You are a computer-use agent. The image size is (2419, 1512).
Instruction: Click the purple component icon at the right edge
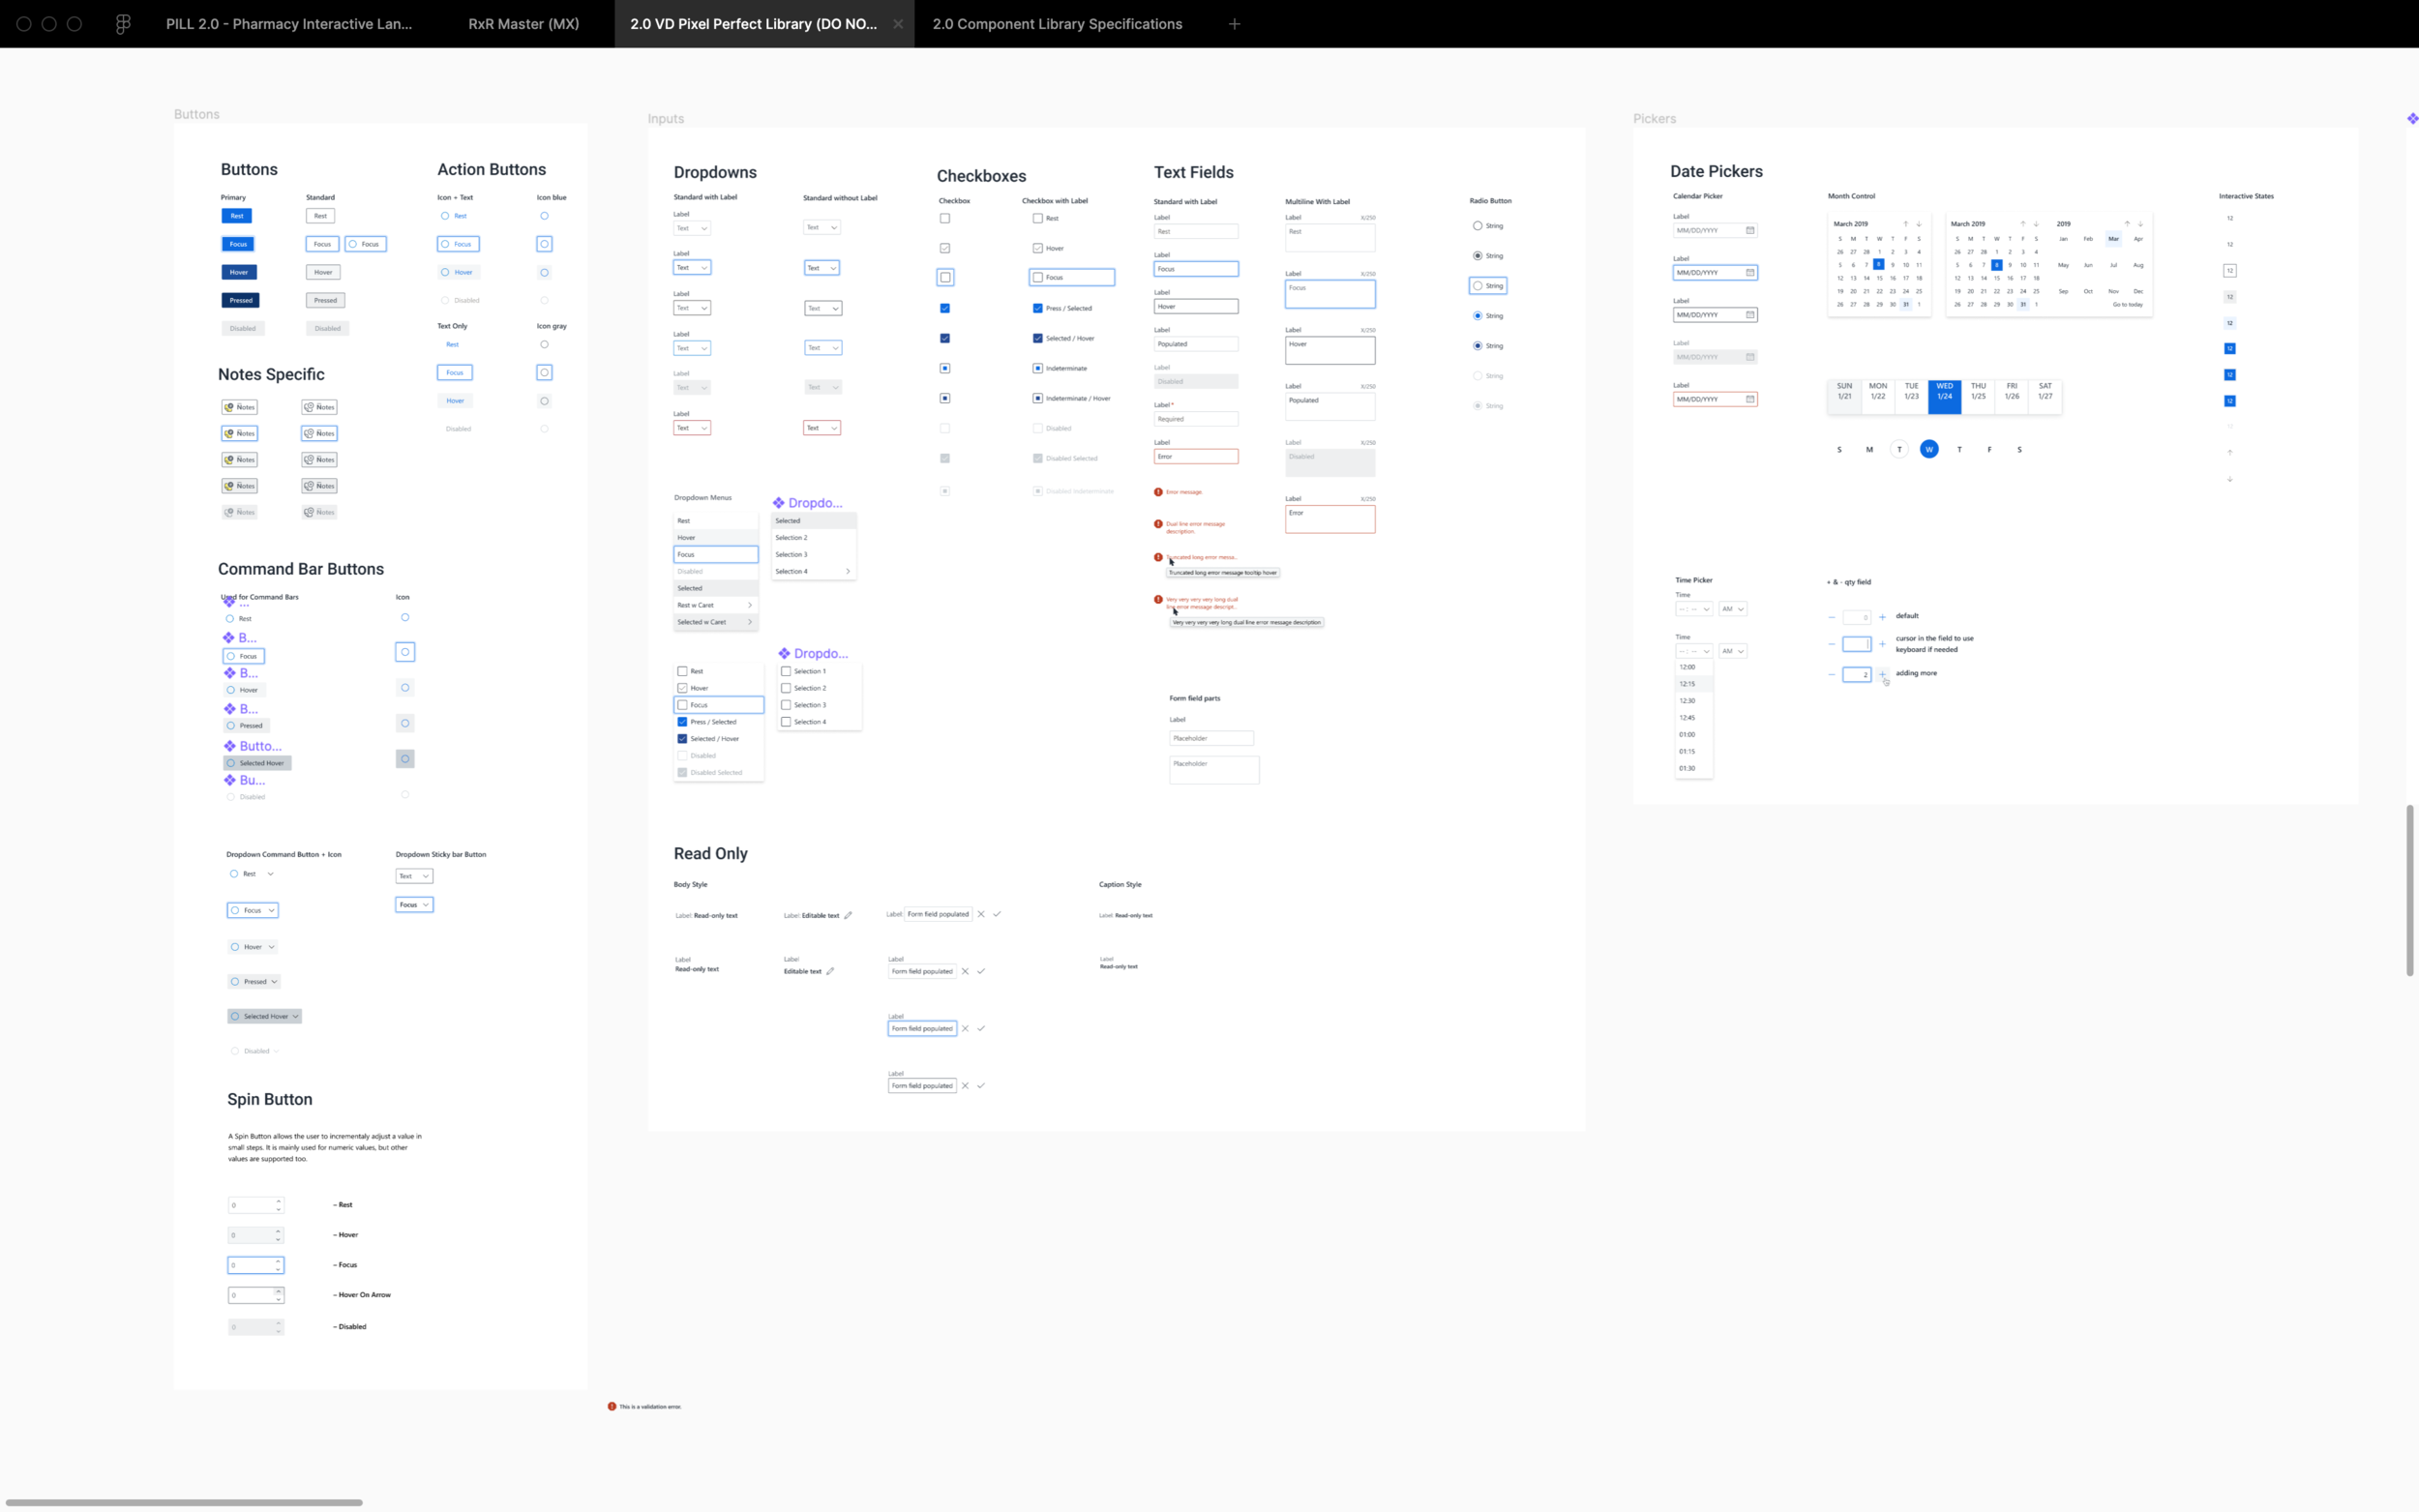click(2412, 119)
